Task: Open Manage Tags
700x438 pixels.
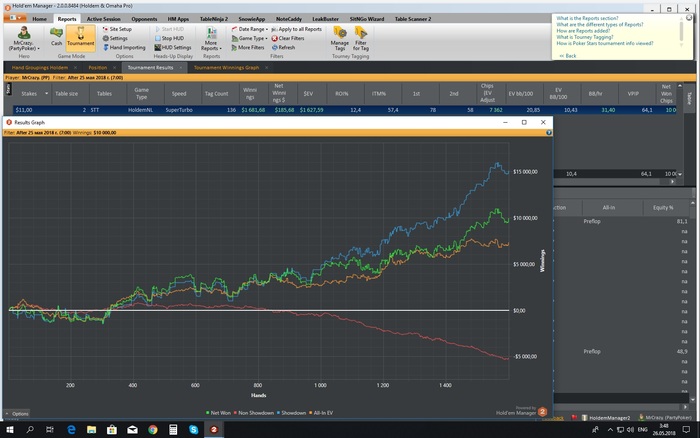Action: [340, 38]
